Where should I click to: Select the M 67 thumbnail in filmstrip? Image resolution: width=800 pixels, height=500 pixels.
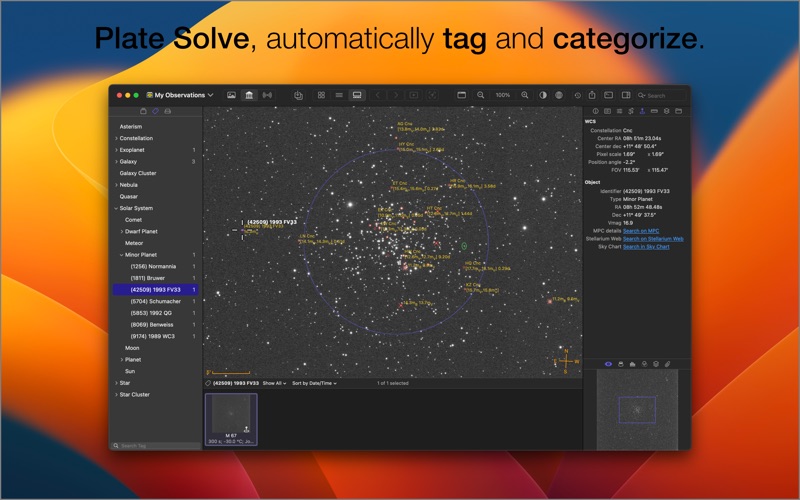pyautogui.click(x=231, y=419)
